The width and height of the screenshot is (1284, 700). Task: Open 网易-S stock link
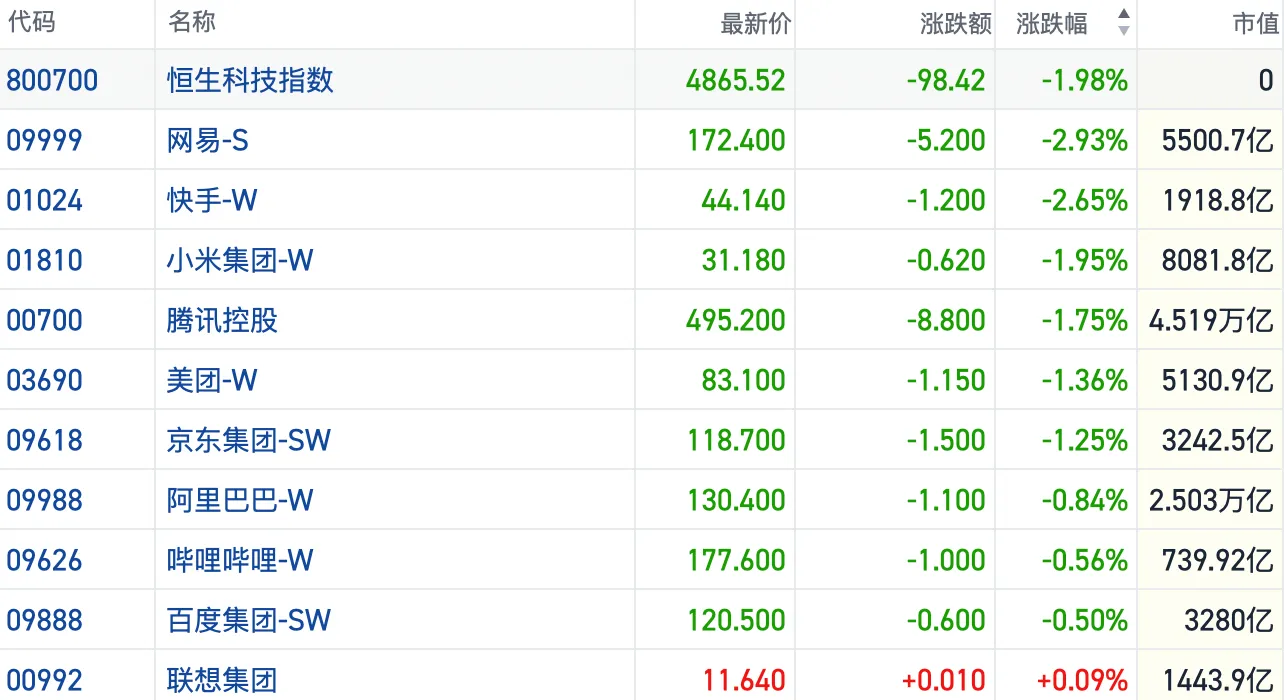click(208, 140)
